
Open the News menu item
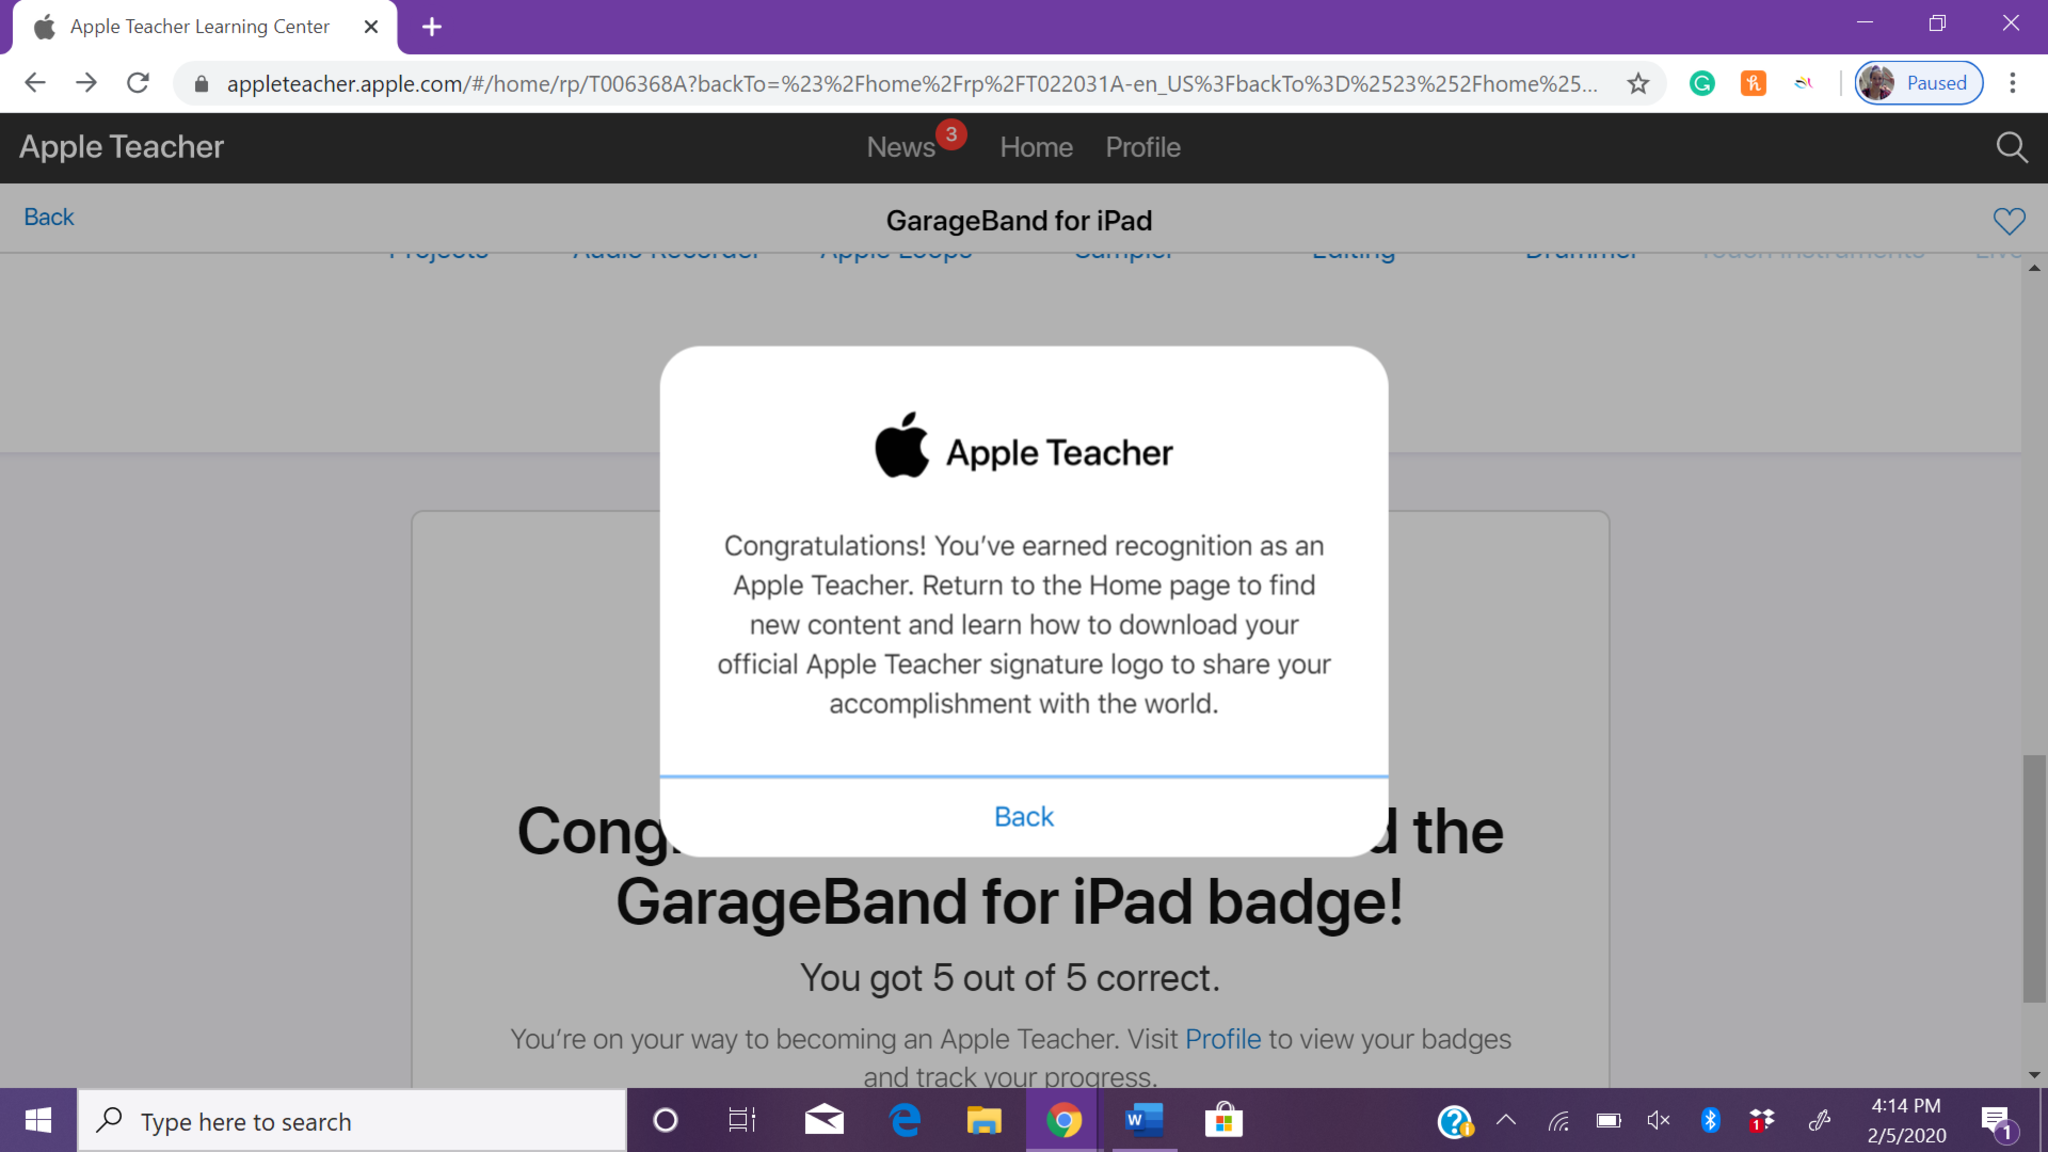coord(900,147)
